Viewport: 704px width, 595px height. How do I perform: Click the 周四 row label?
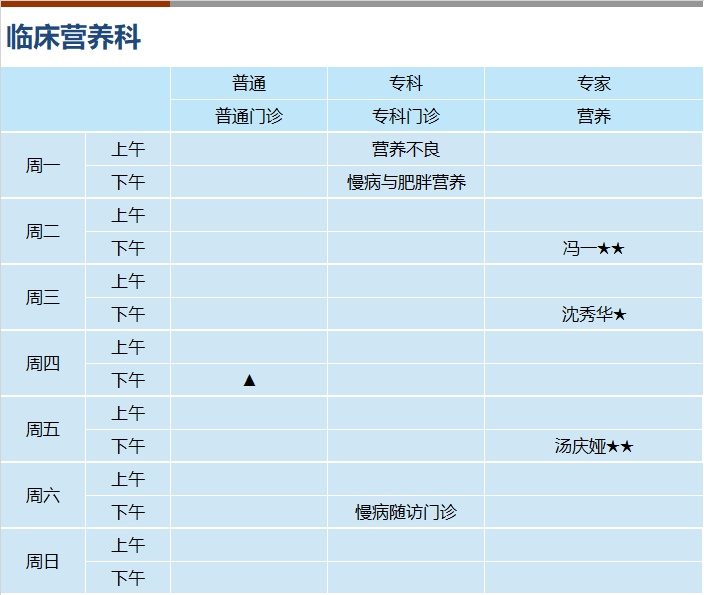43,364
